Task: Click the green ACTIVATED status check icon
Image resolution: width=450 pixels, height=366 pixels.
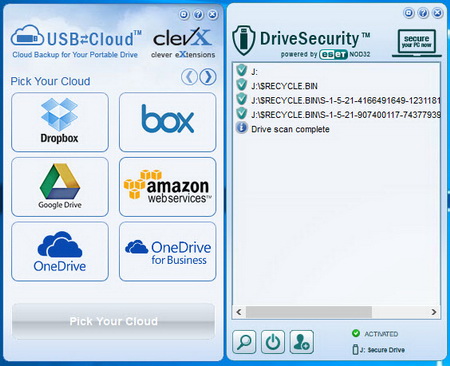Action: (356, 333)
